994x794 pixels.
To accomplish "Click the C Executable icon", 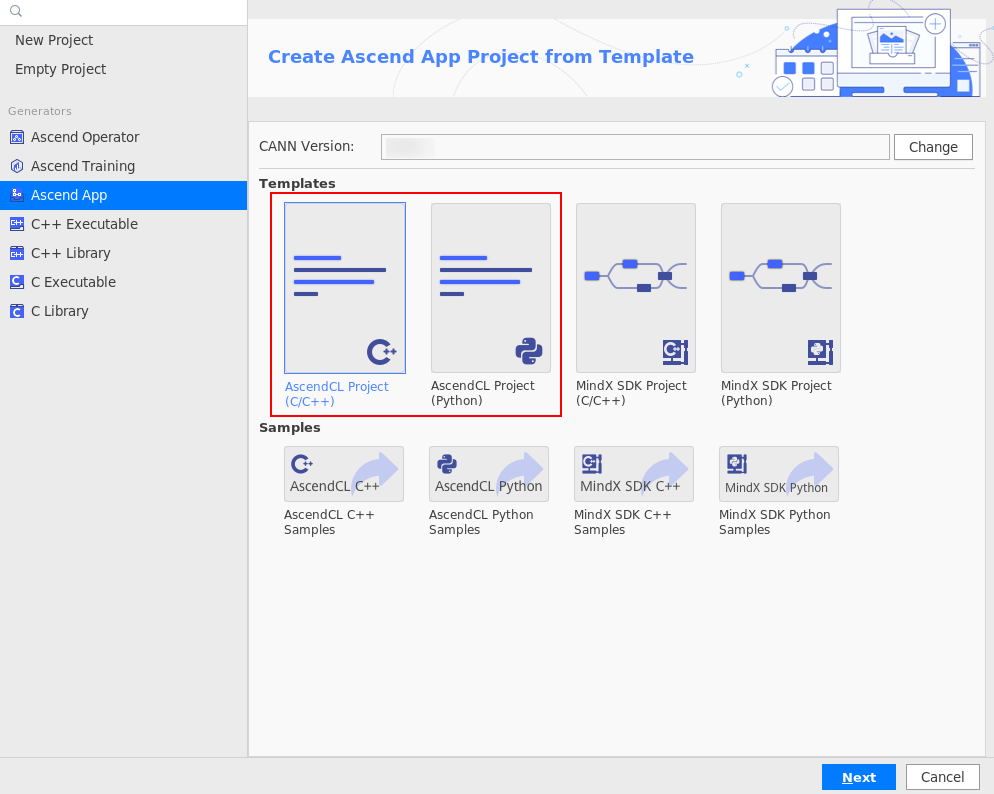I will (17, 282).
